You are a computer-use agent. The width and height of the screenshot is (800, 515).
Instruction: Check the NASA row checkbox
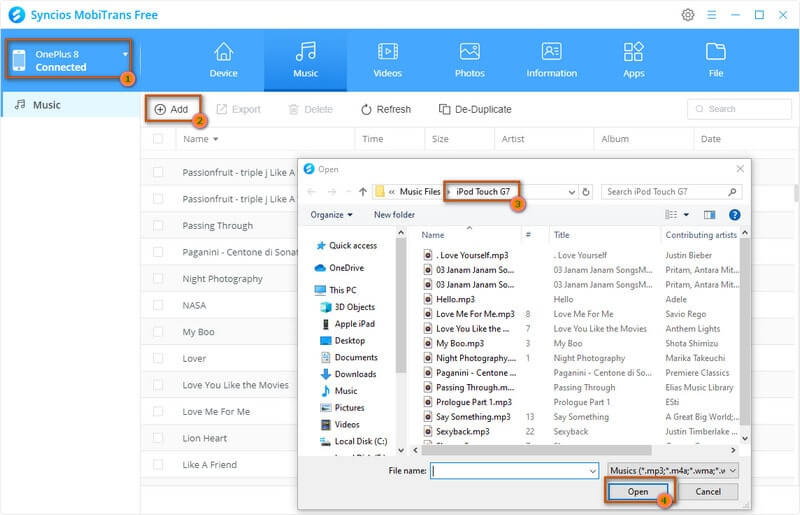coord(158,305)
